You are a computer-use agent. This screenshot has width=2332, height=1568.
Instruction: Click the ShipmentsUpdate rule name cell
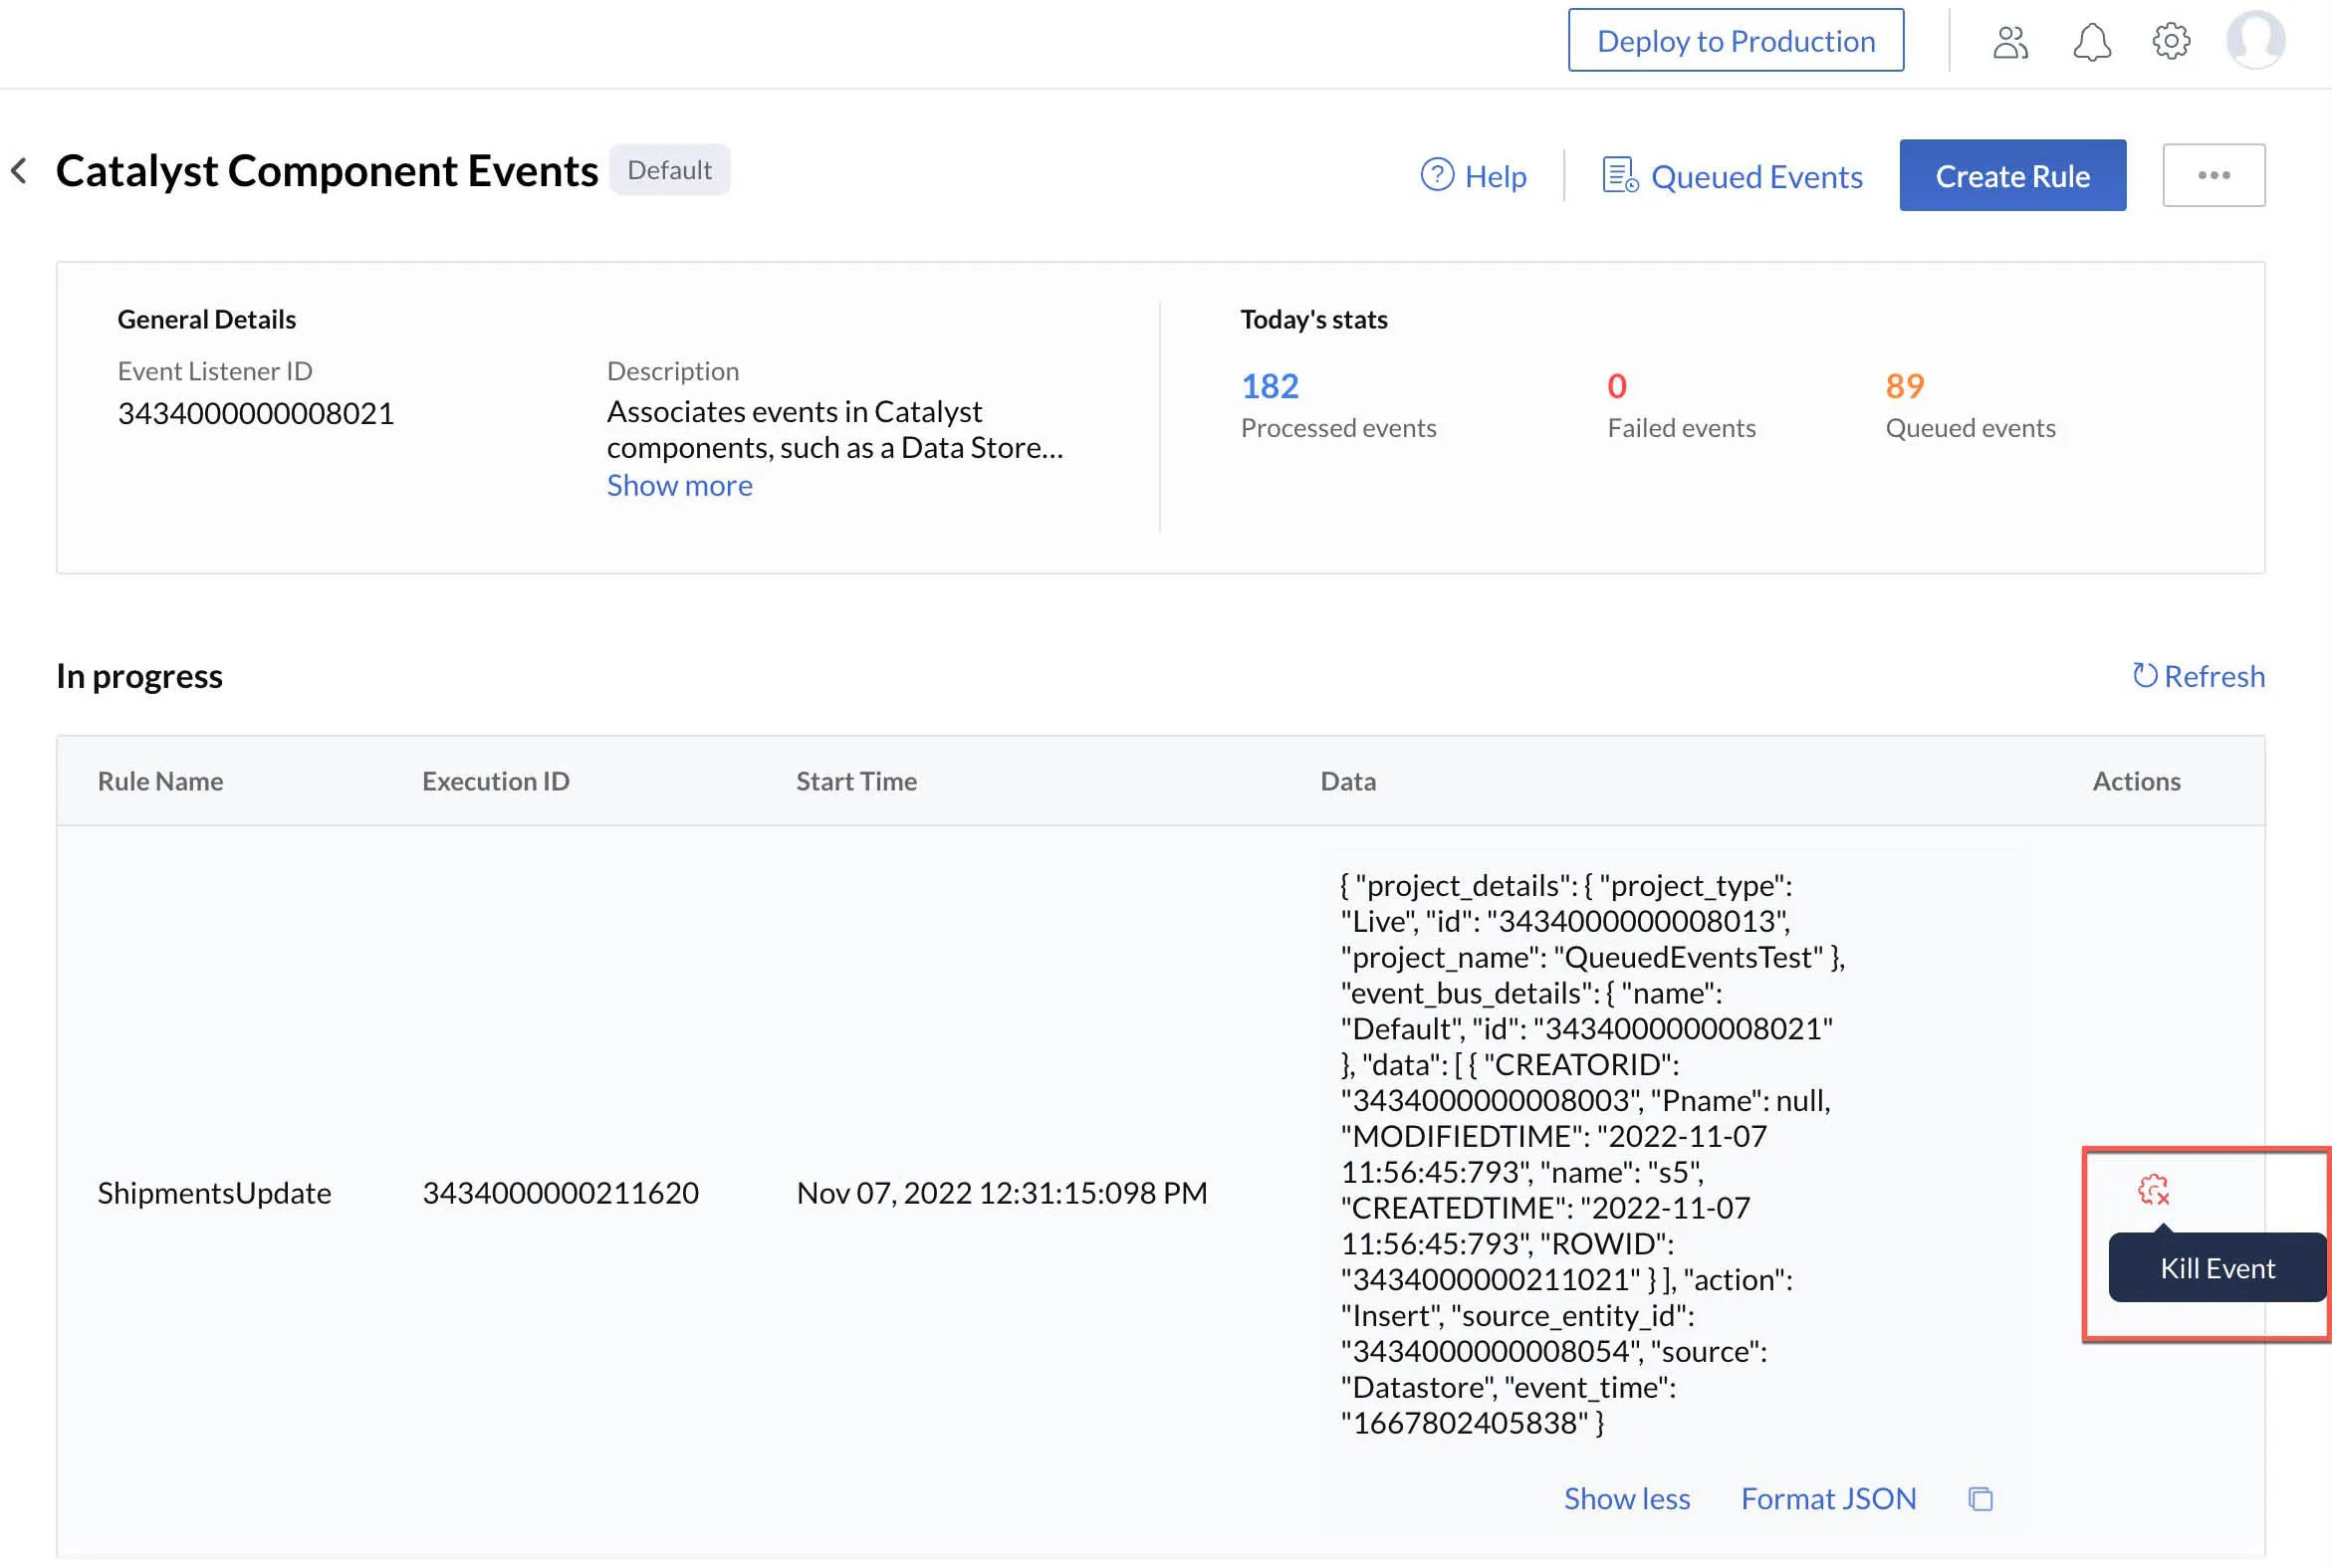[214, 1192]
